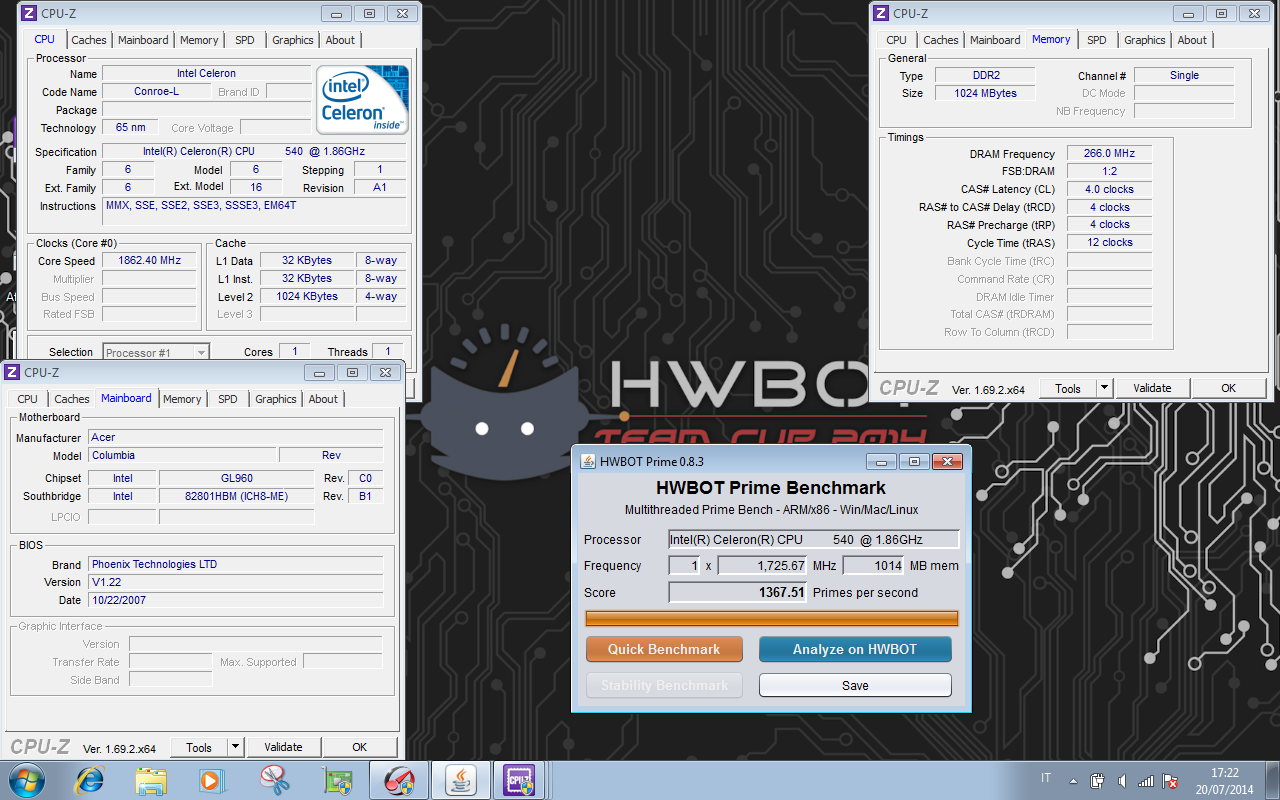The image size is (1280, 800).
Task: Click Tools button in the Mainboard CPU-Z window
Action: click(199, 747)
